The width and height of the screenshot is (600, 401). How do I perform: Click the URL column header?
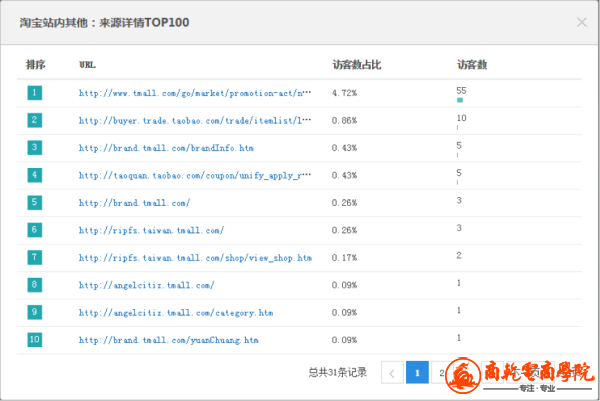coord(87,65)
